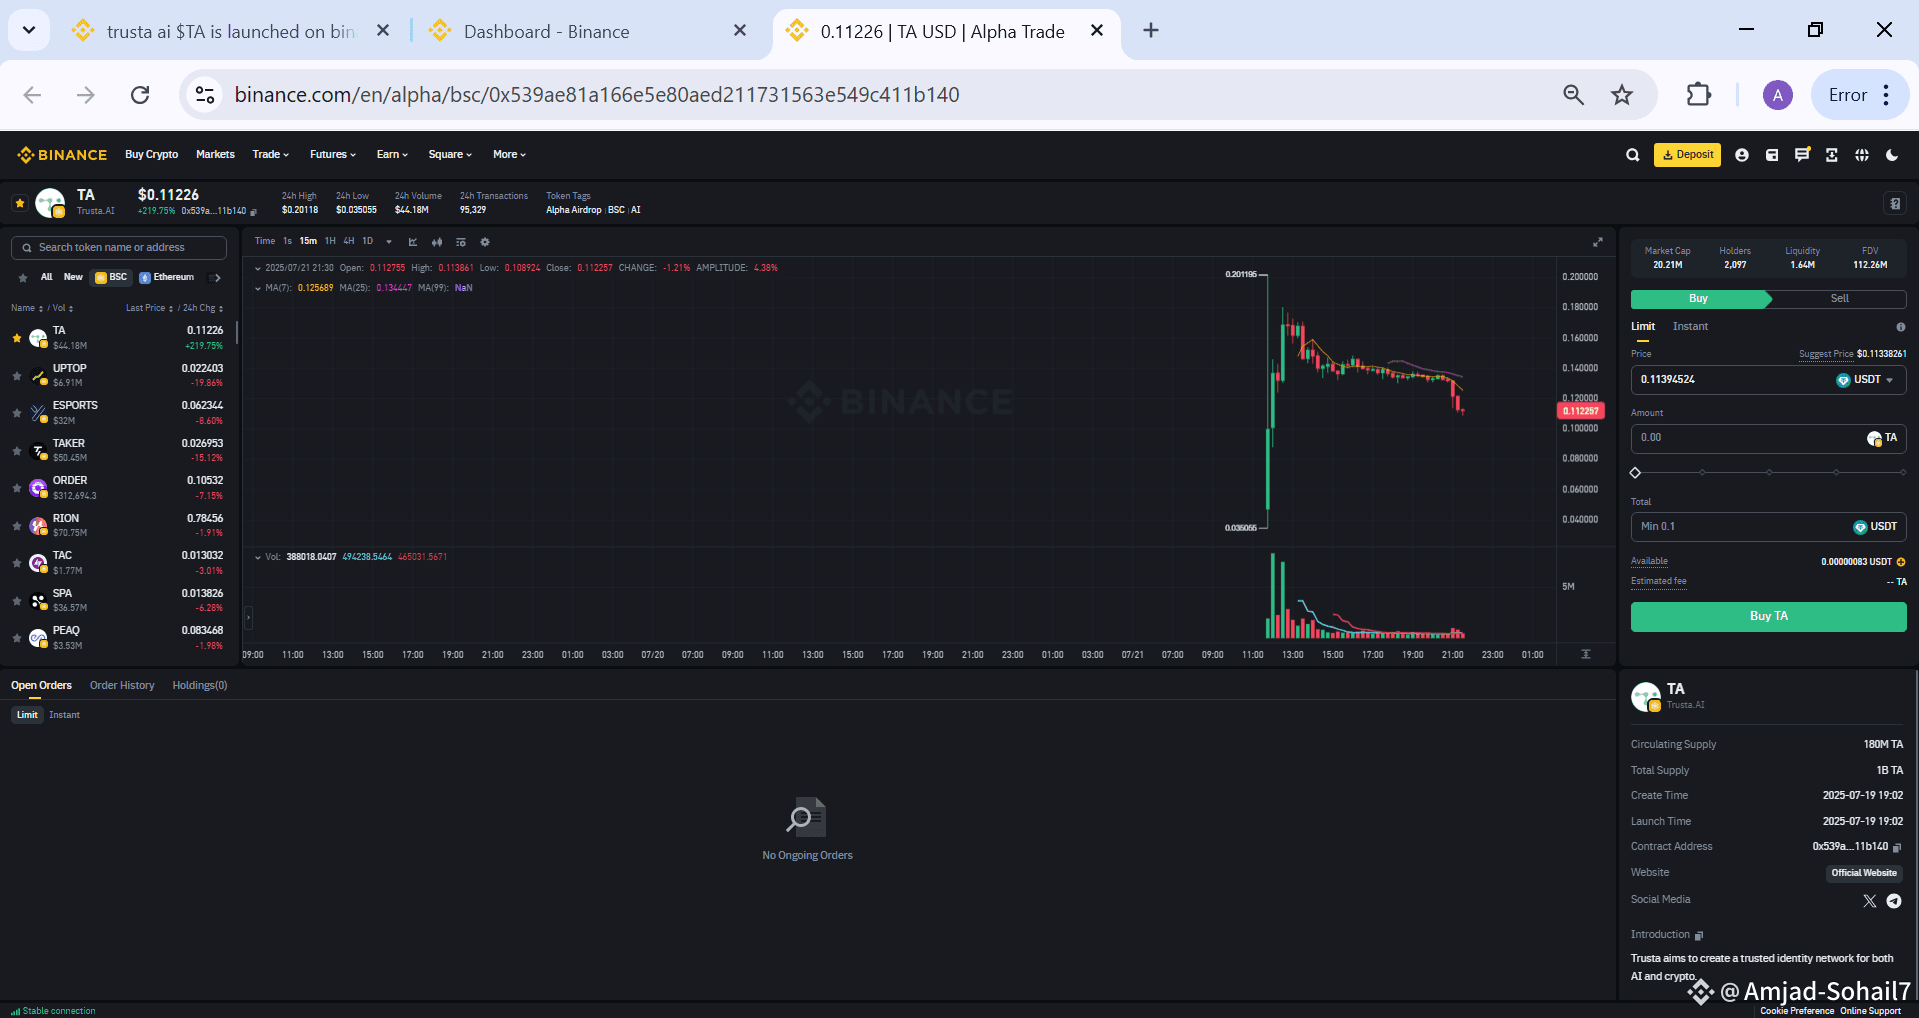The image size is (1919, 1018).
Task: Click the token search field
Action: tap(119, 248)
